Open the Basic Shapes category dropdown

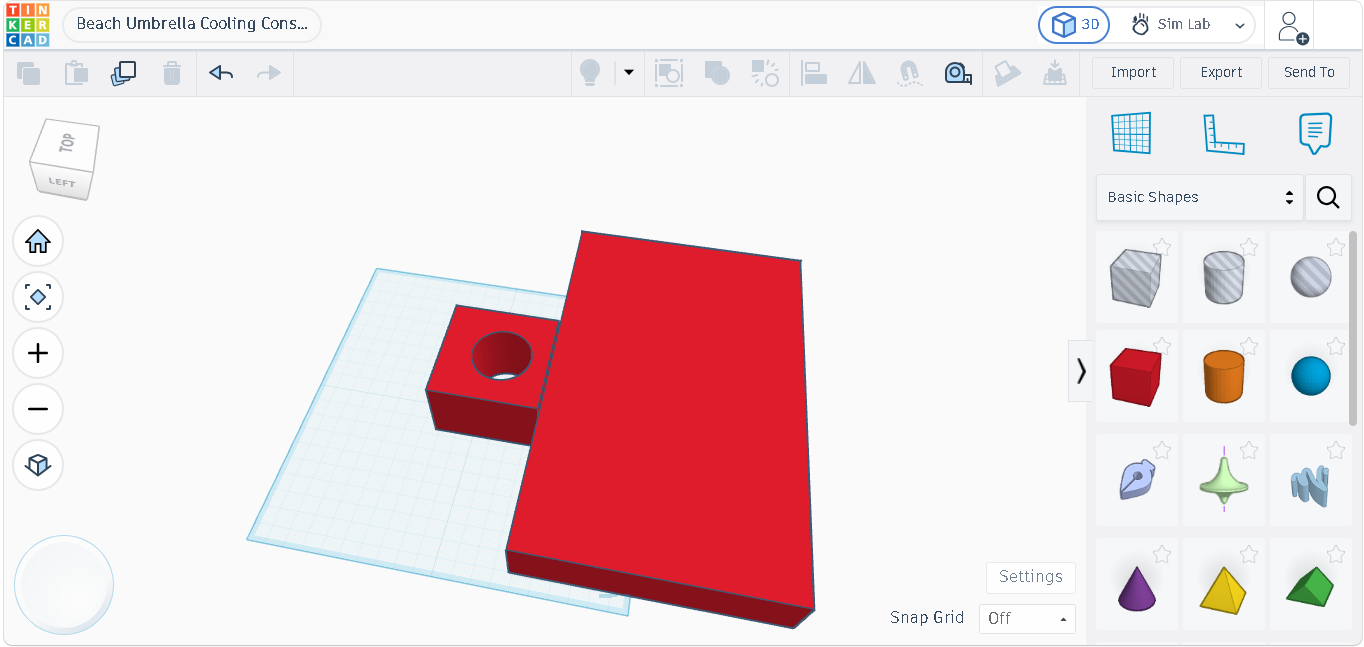pyautogui.click(x=1200, y=197)
